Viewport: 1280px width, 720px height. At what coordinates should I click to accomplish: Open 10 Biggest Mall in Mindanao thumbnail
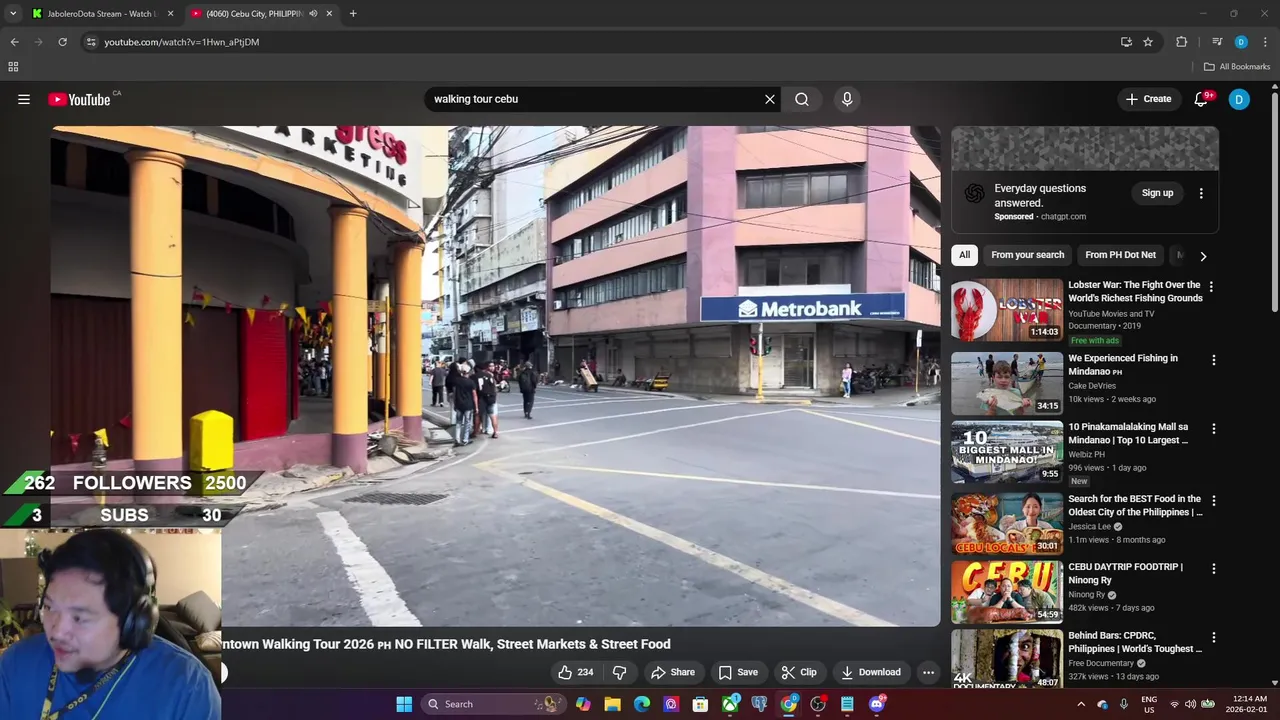(1007, 452)
